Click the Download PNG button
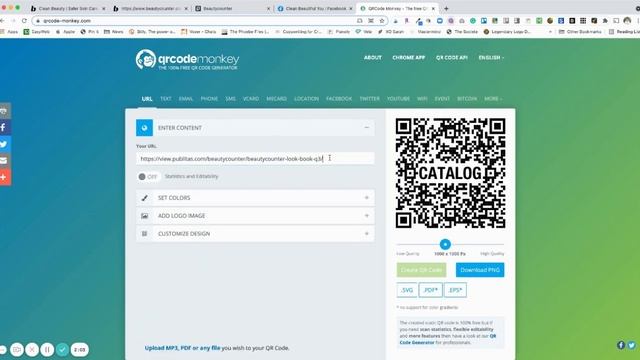The width and height of the screenshot is (640, 360). [x=480, y=270]
